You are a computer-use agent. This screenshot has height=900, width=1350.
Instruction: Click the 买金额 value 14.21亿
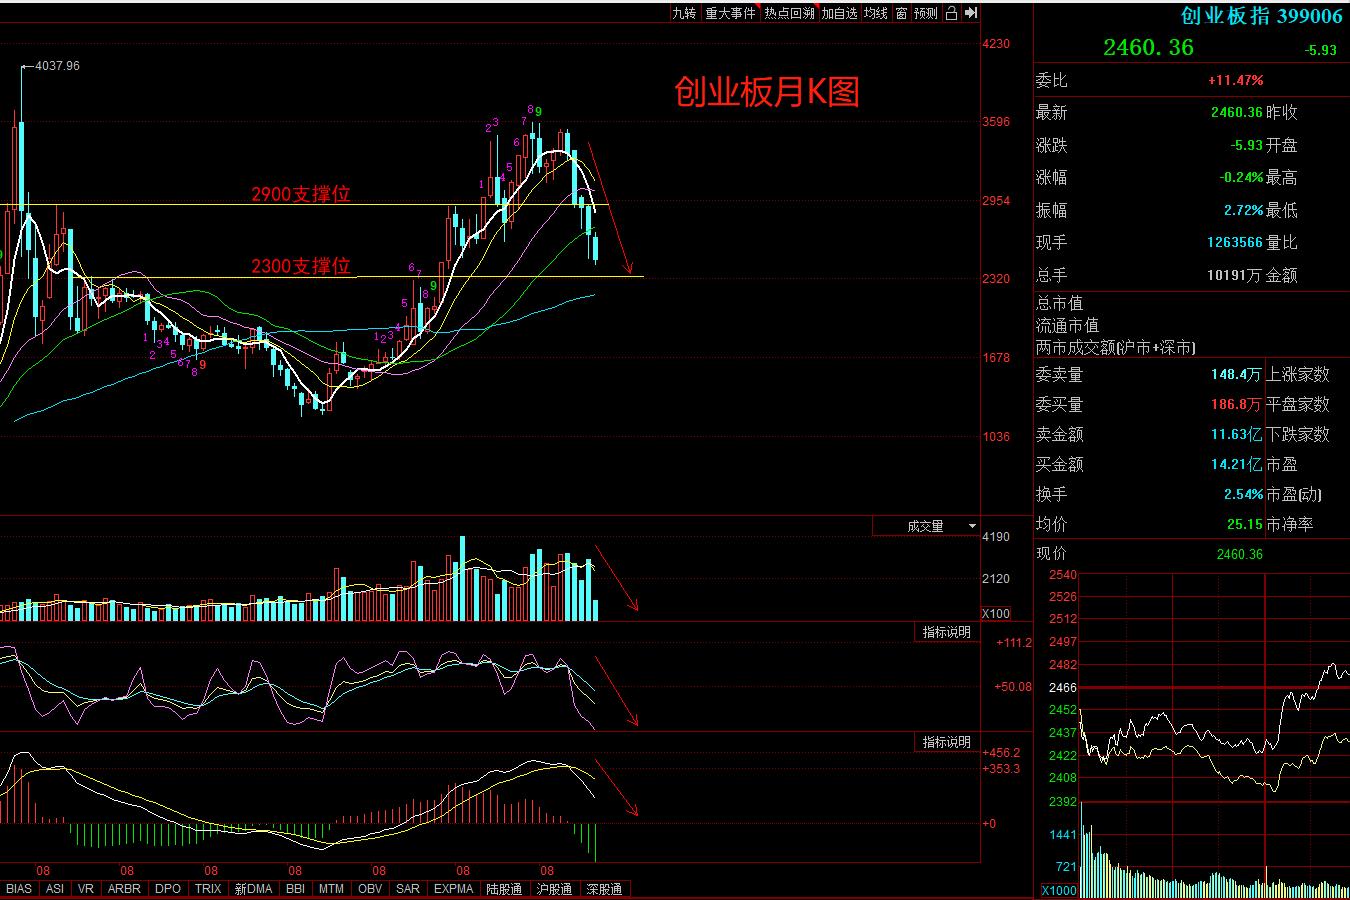(1236, 464)
